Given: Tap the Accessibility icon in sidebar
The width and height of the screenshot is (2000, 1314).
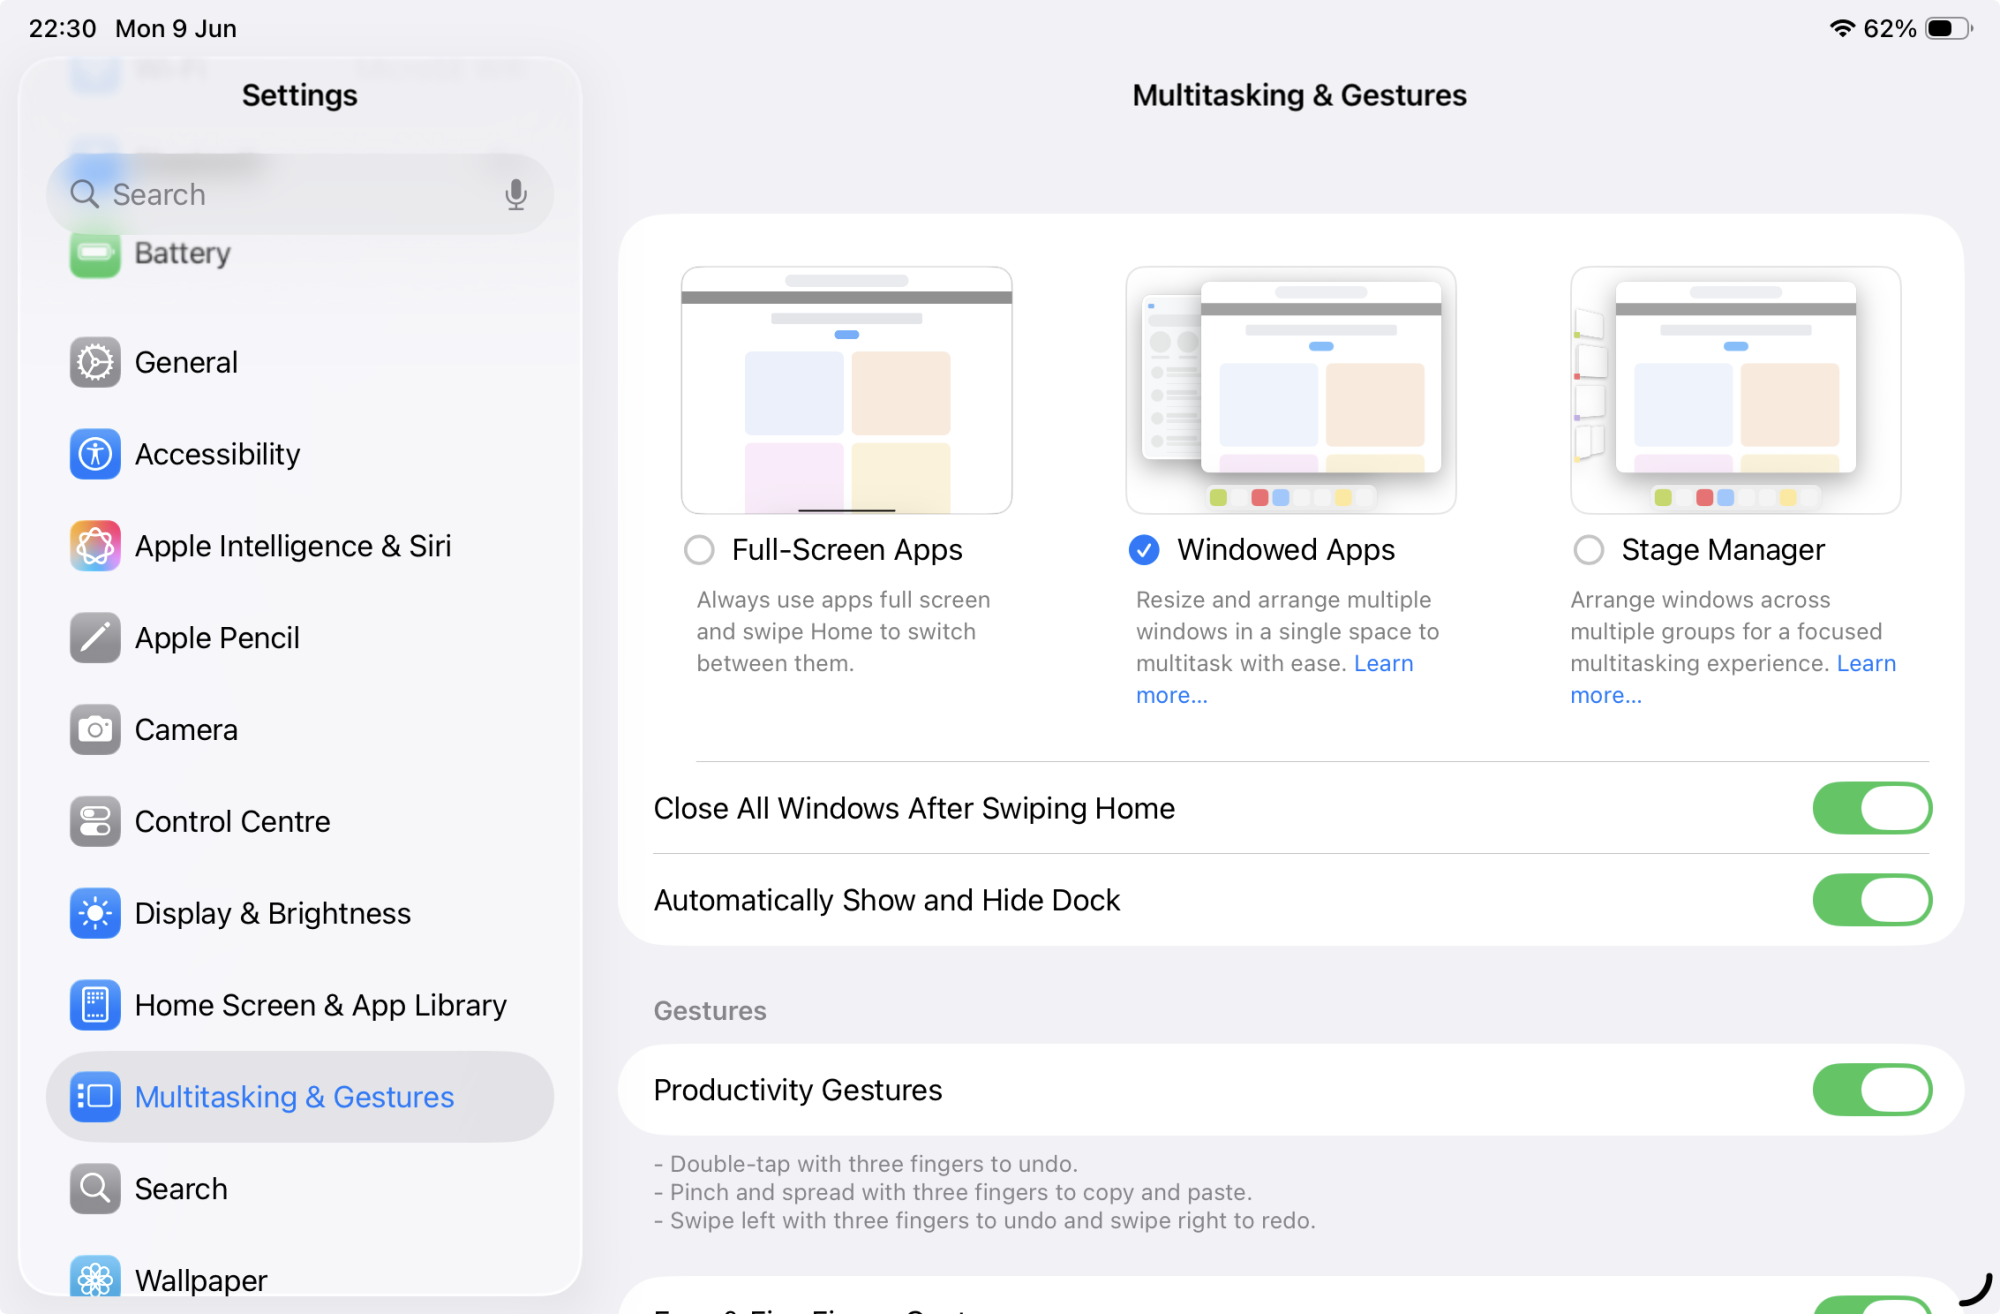Looking at the screenshot, I should [x=95, y=454].
